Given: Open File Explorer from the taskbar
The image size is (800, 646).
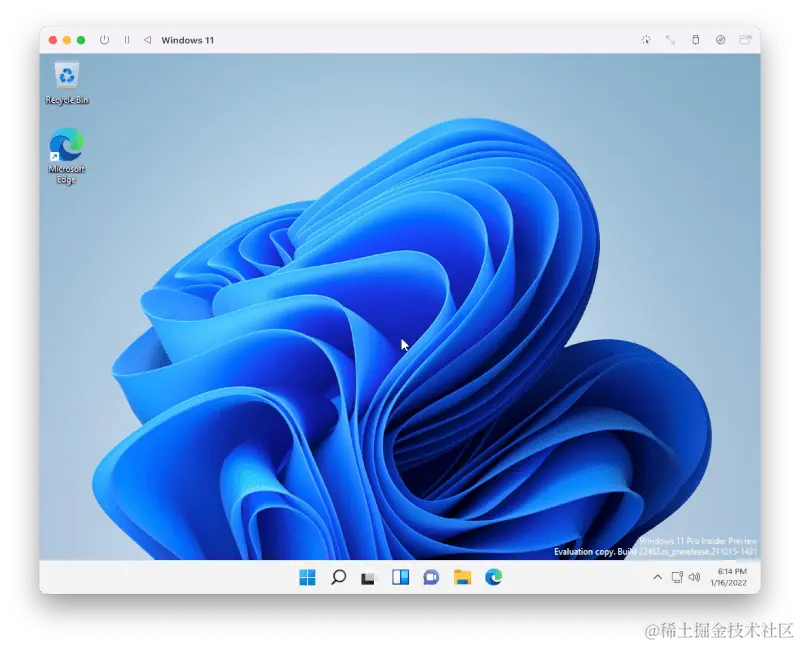Looking at the screenshot, I should [462, 577].
